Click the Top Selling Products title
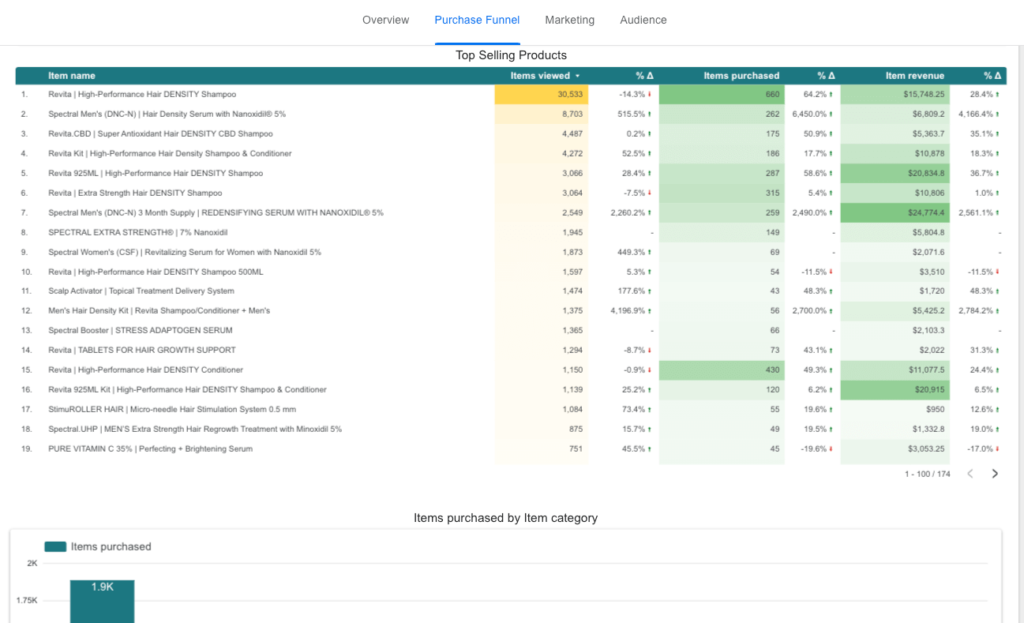Screen dimensions: 1024x623 coord(511,56)
